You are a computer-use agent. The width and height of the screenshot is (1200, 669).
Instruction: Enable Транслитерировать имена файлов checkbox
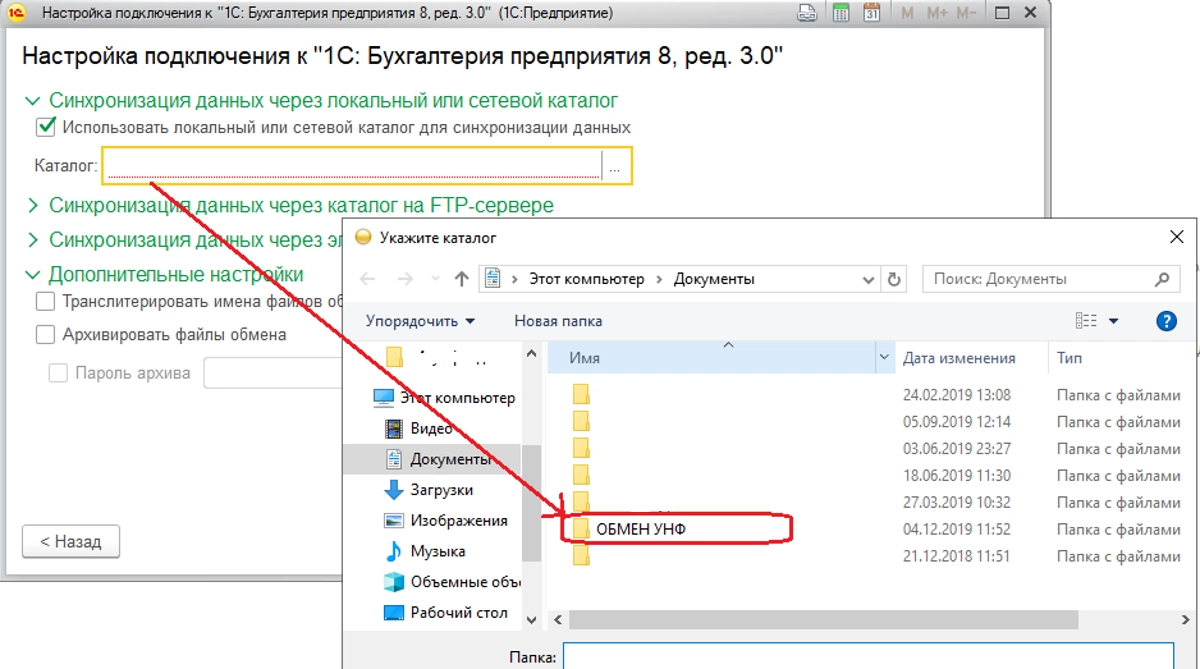[x=45, y=301]
